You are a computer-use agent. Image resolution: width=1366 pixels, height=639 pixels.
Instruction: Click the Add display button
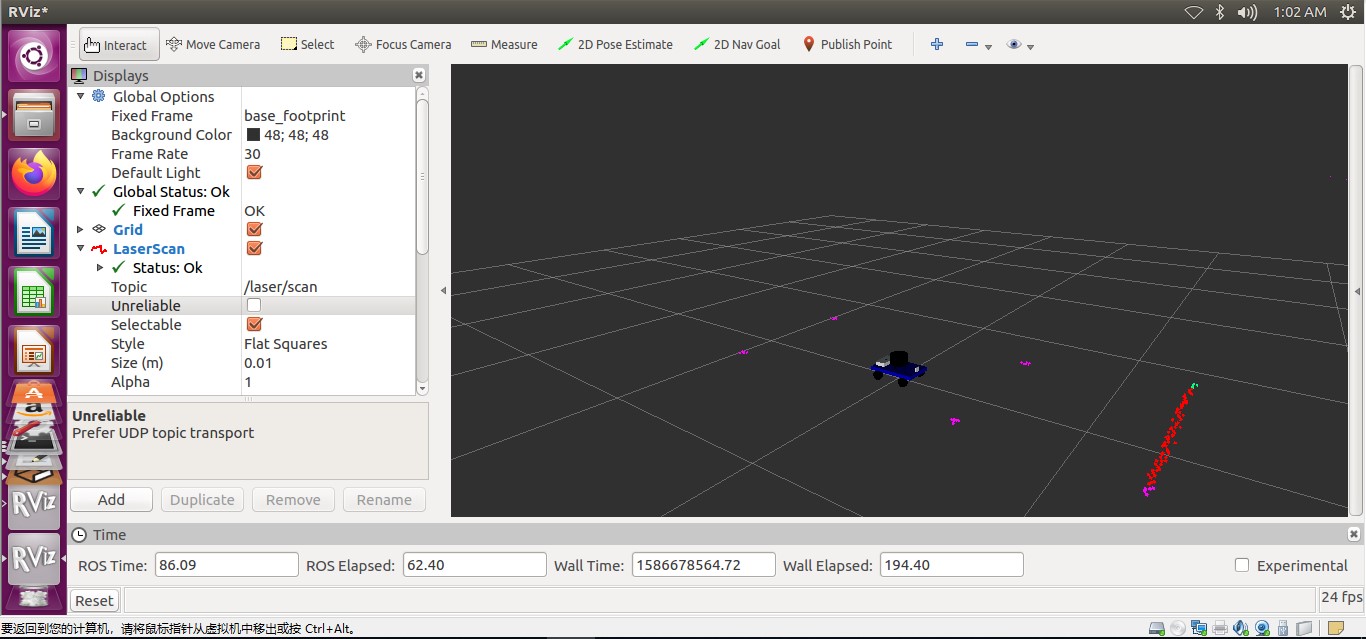[x=111, y=500]
